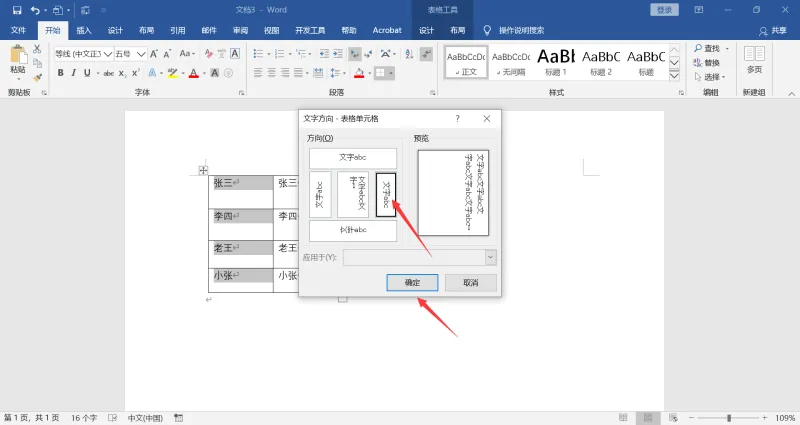Cancel the text direction dialog
Screen dimensions: 800x425
click(470, 283)
